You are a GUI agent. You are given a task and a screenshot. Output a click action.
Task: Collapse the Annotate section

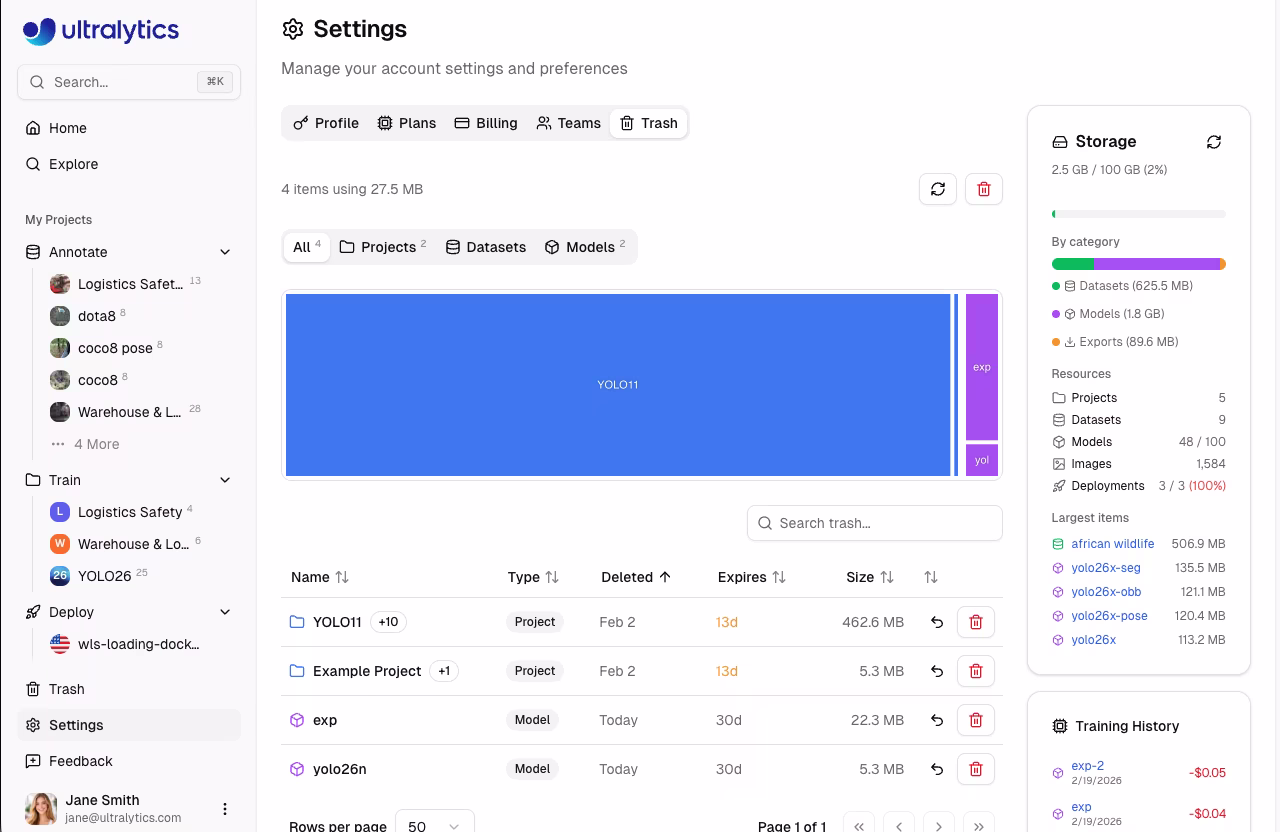click(x=225, y=252)
